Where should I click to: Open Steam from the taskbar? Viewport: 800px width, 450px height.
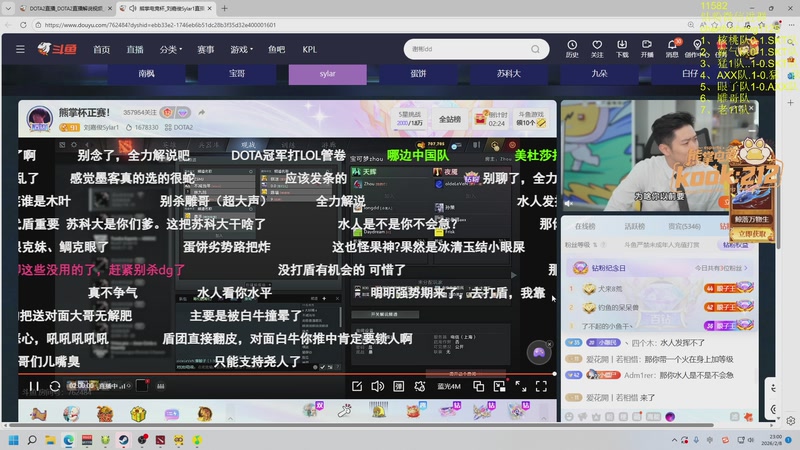[x=124, y=440]
